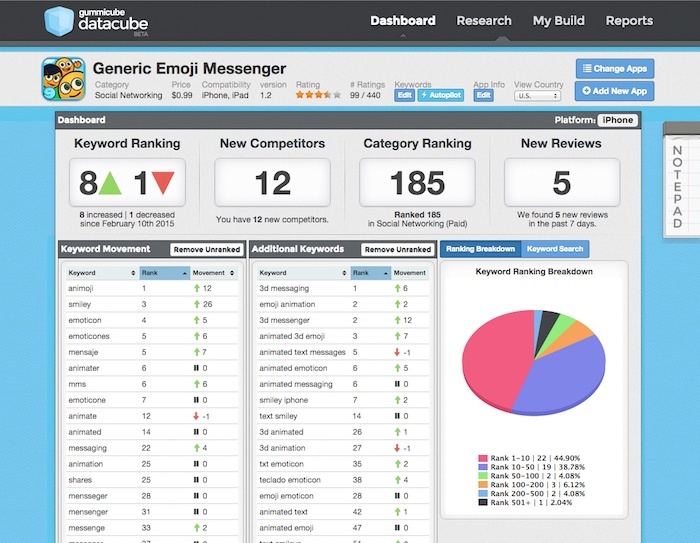Click the Rank 50-100 green legend swatch

tap(483, 476)
